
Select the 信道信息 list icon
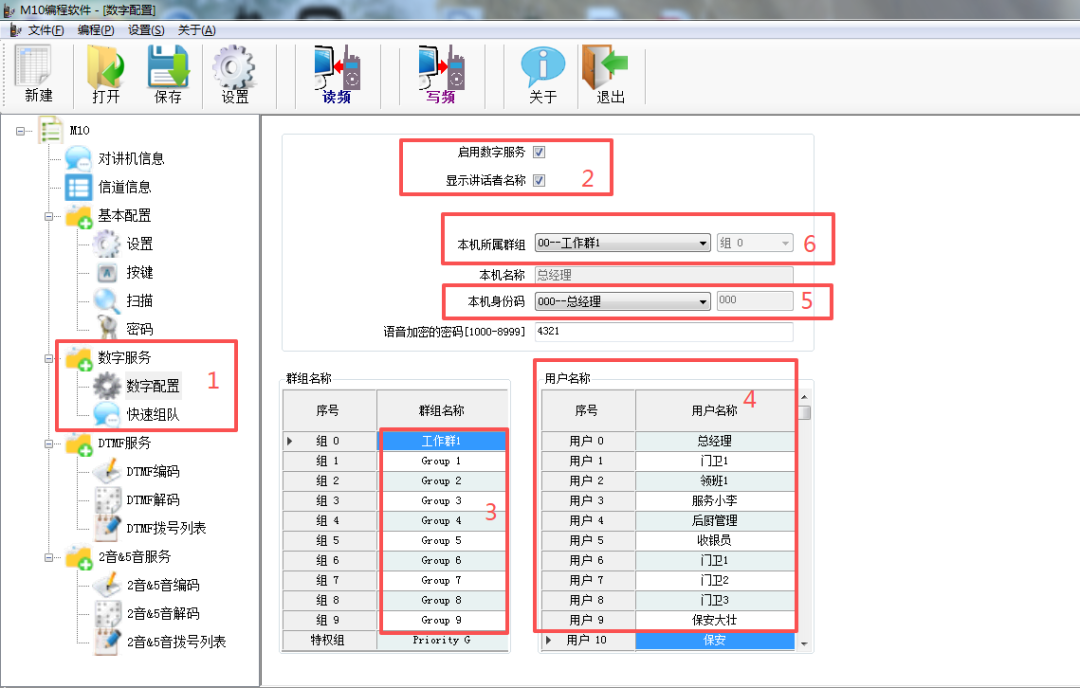(x=78, y=187)
